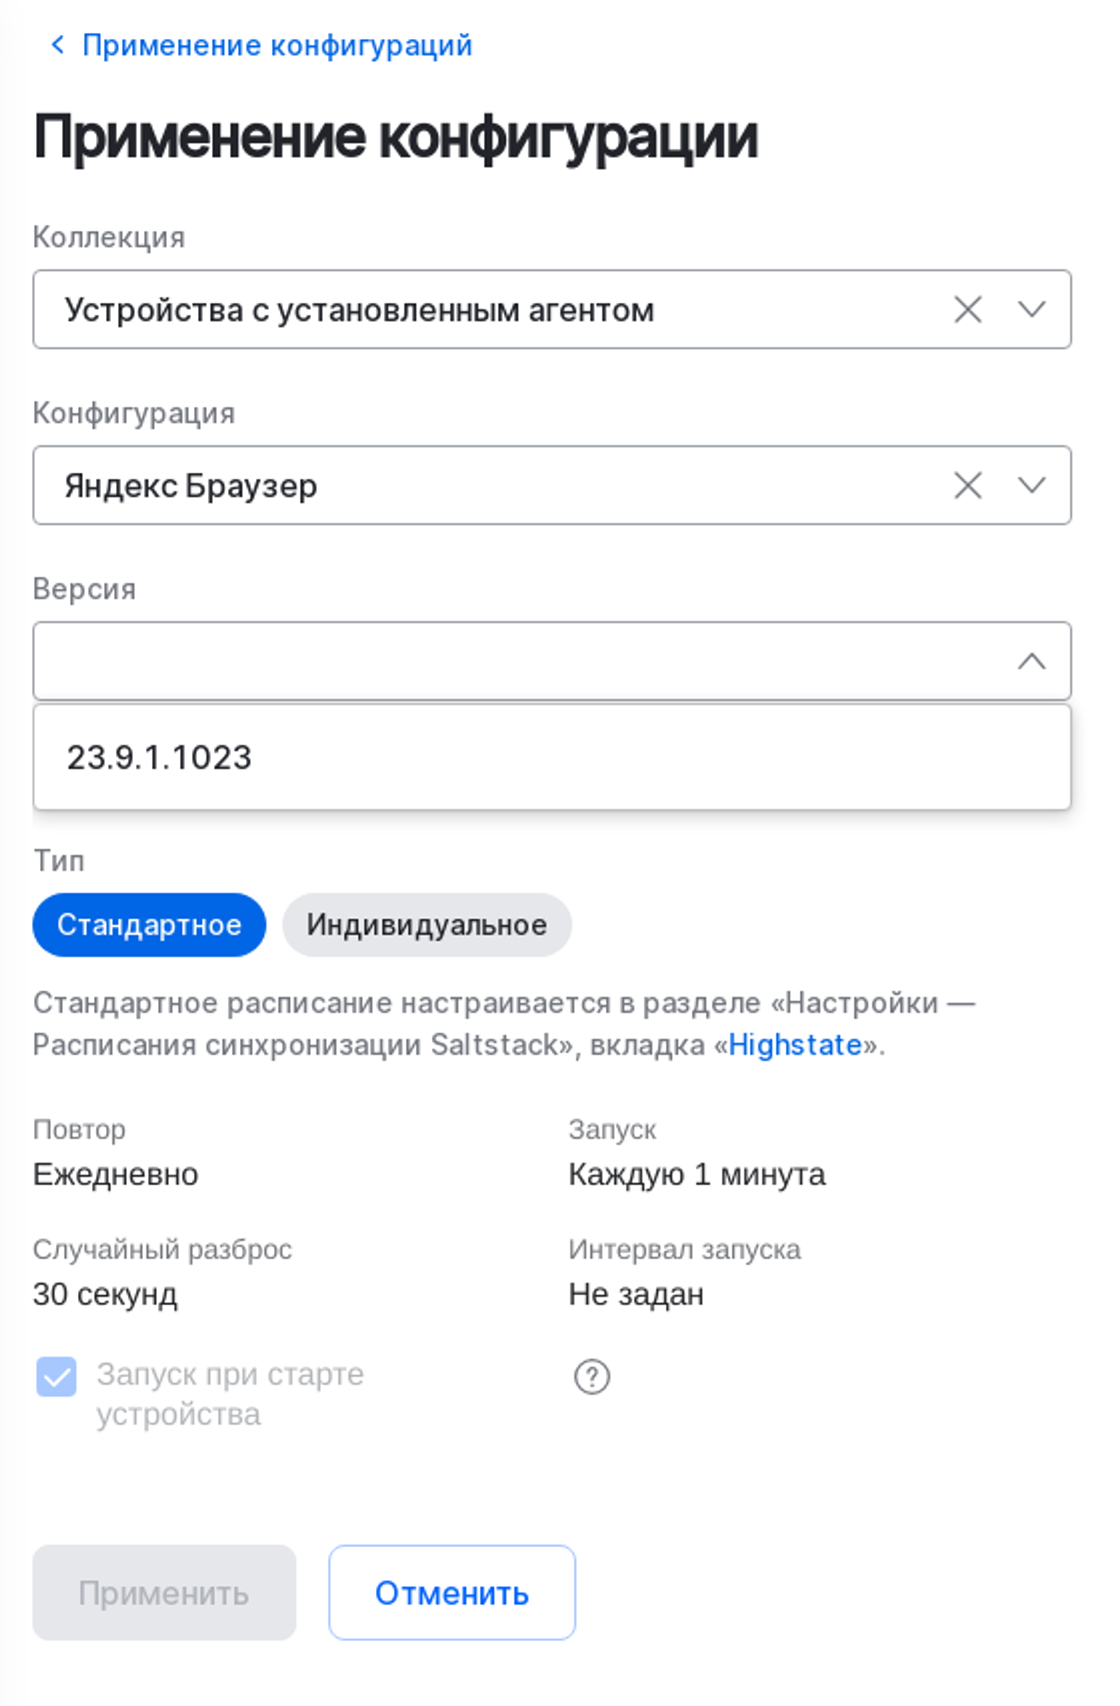Click the back chevron arrow icon
This screenshot has width=1120, height=1706.
click(58, 45)
